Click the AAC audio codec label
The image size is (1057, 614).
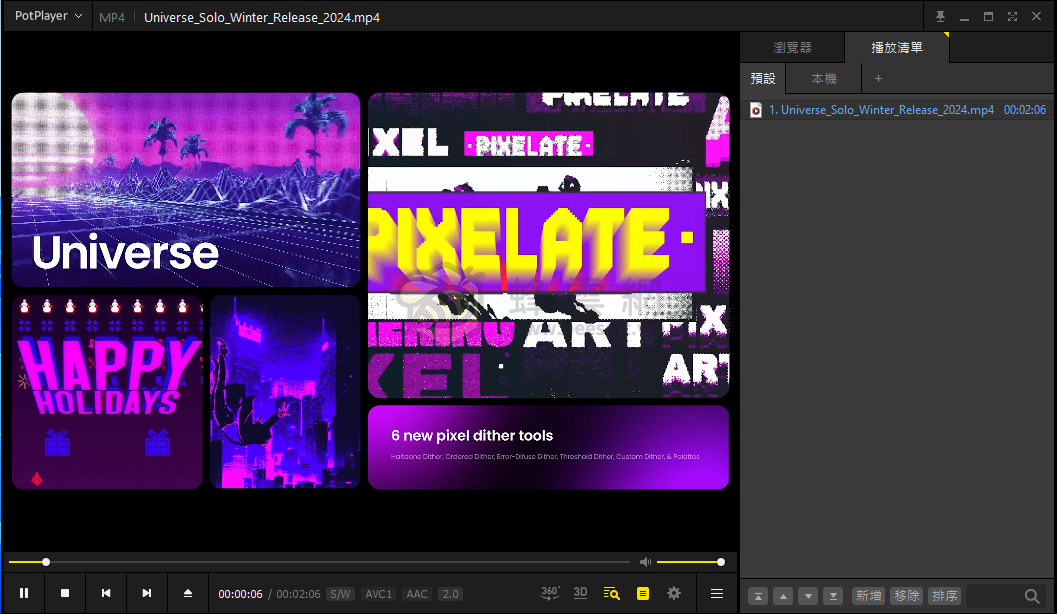coord(417,594)
